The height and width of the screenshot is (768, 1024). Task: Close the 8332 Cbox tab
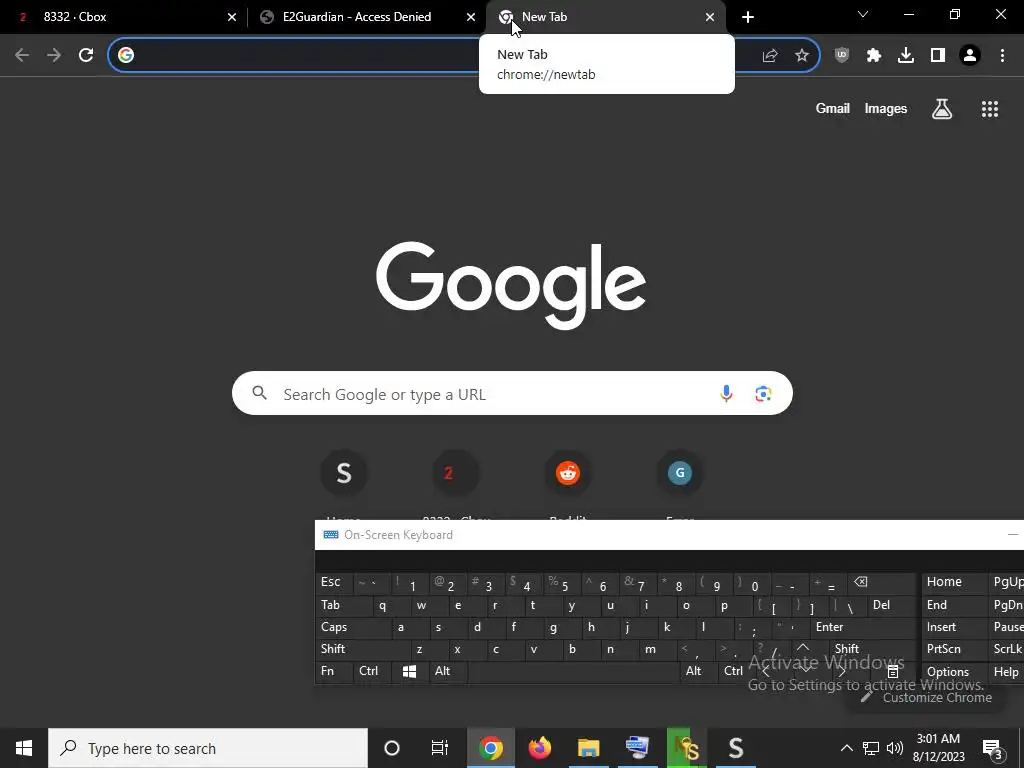pyautogui.click(x=232, y=17)
